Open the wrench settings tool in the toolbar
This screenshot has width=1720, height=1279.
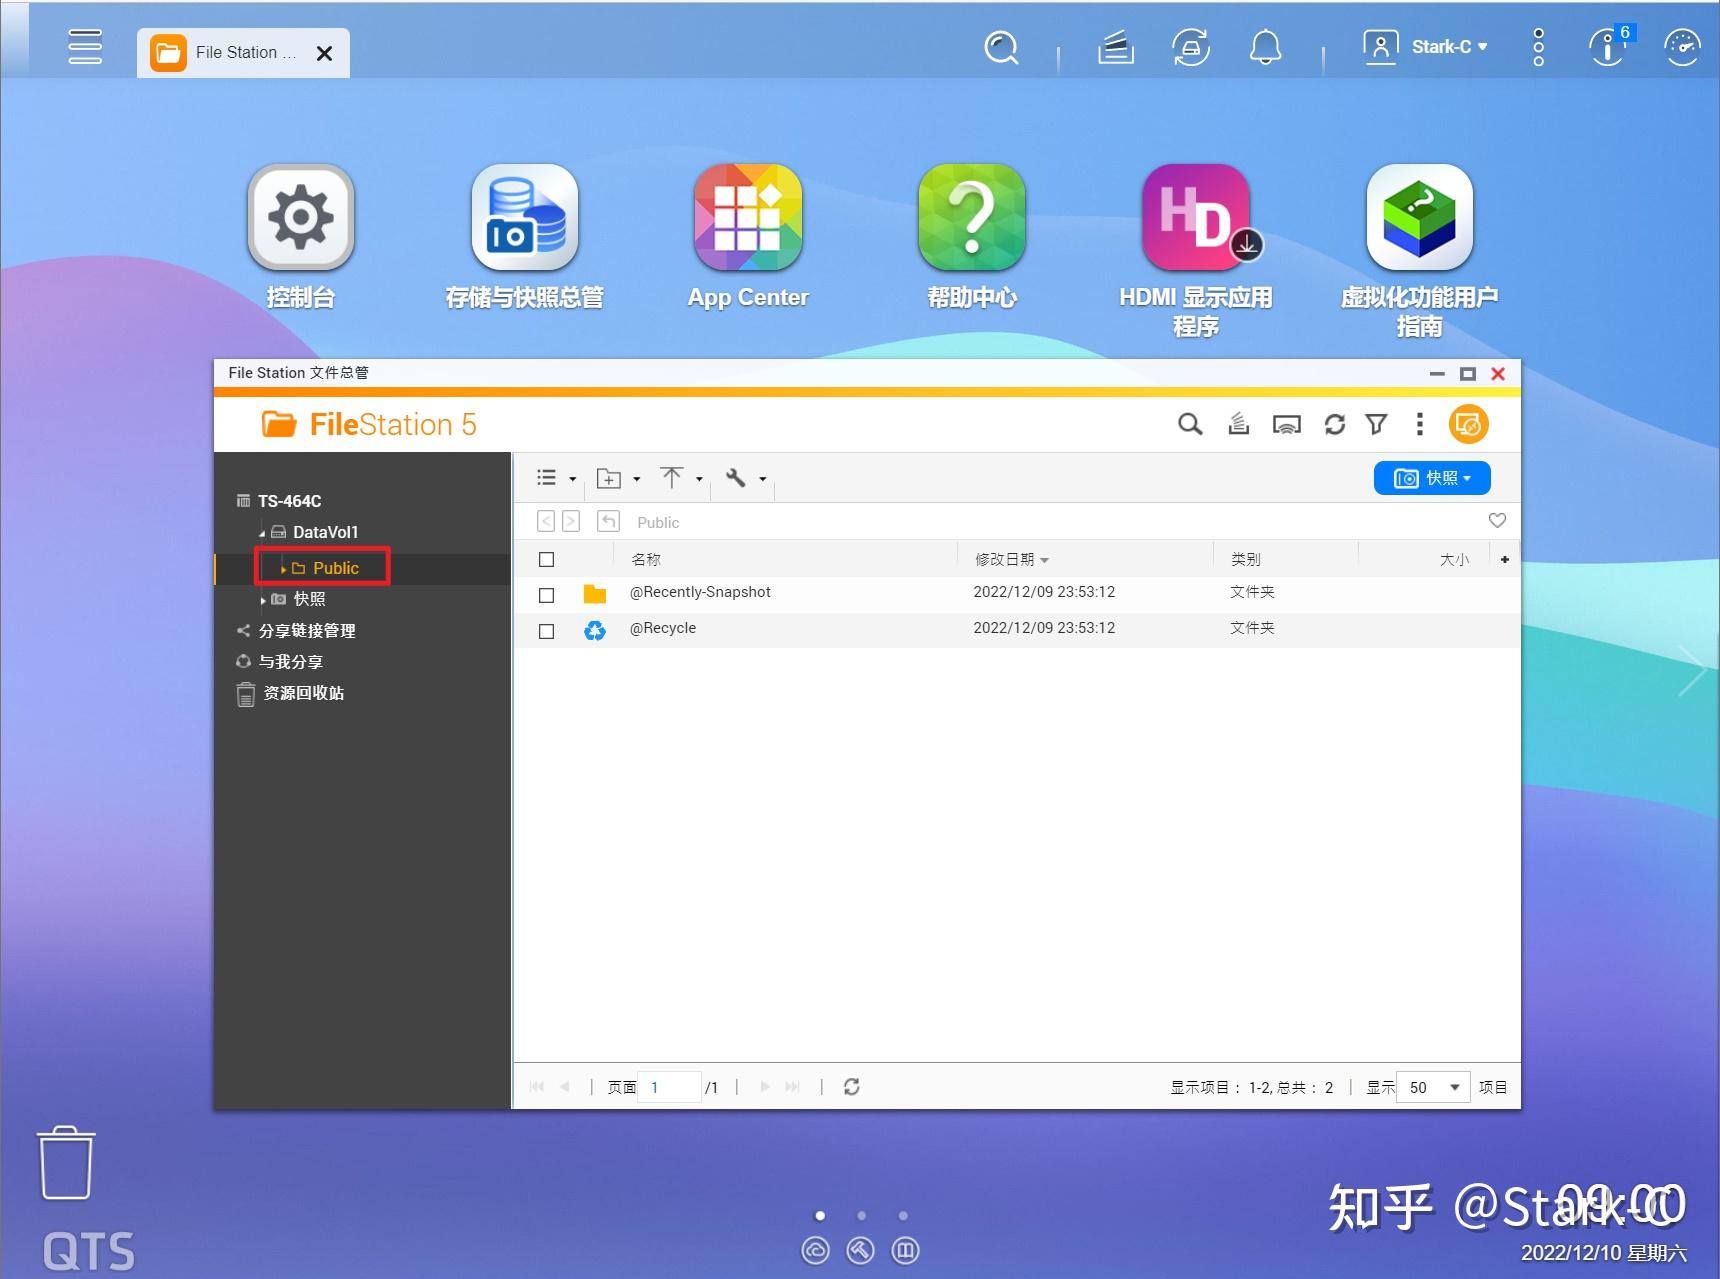pyautogui.click(x=737, y=478)
